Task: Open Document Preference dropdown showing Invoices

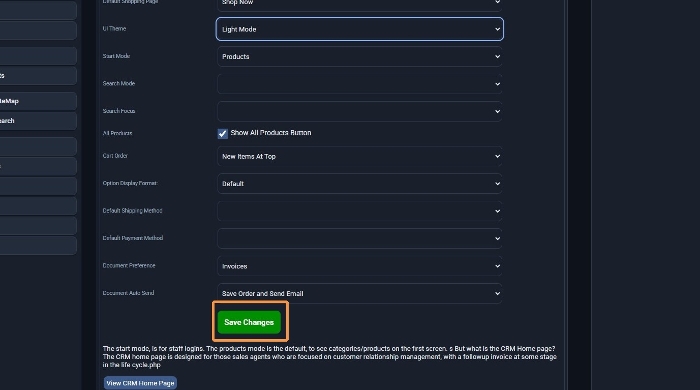Action: [359, 266]
